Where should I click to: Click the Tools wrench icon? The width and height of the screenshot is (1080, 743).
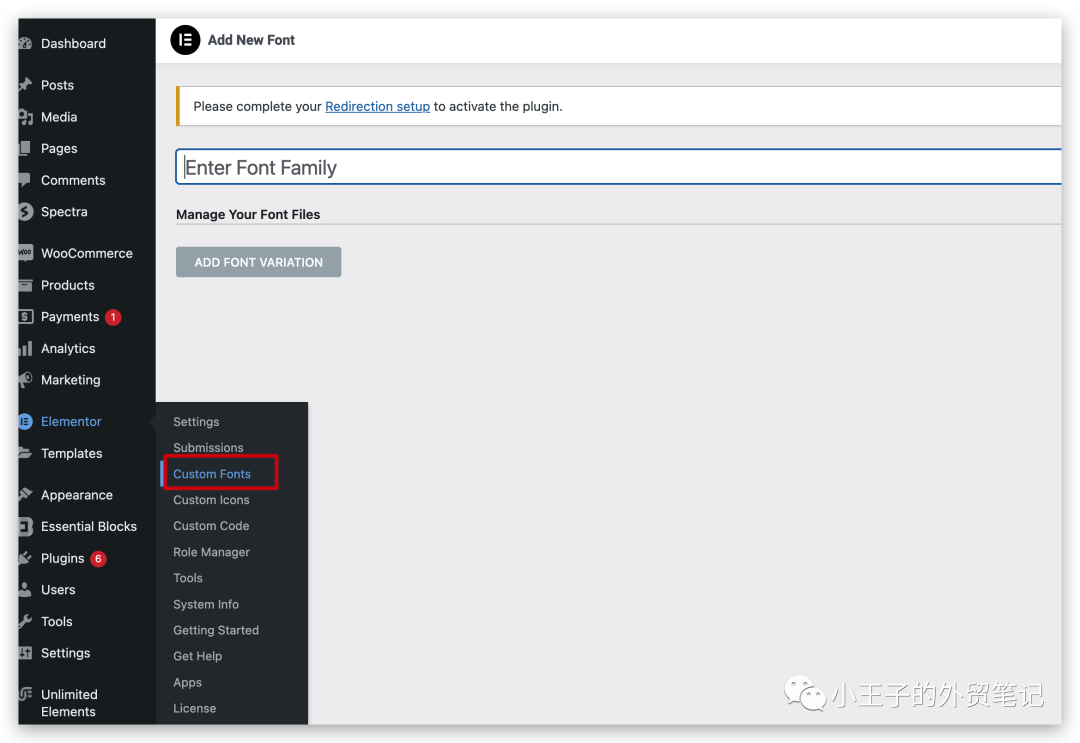(x=25, y=621)
